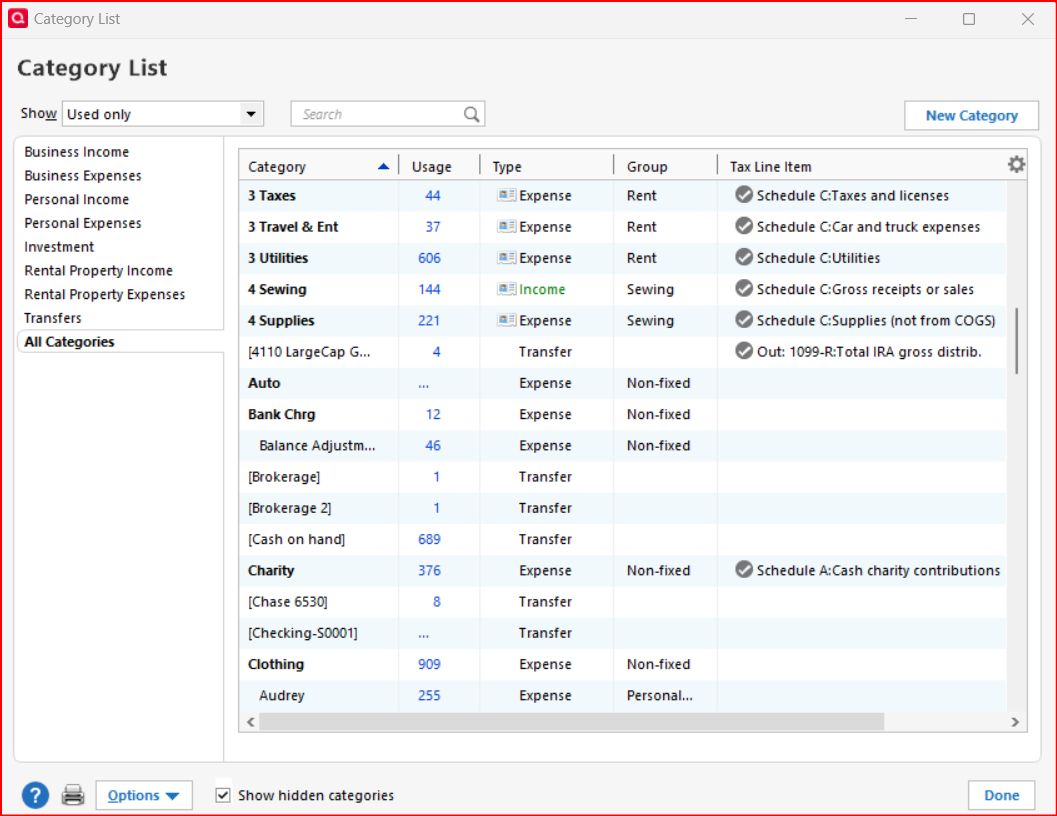Expand the Options dropdown menu
The image size is (1057, 816).
pos(144,796)
